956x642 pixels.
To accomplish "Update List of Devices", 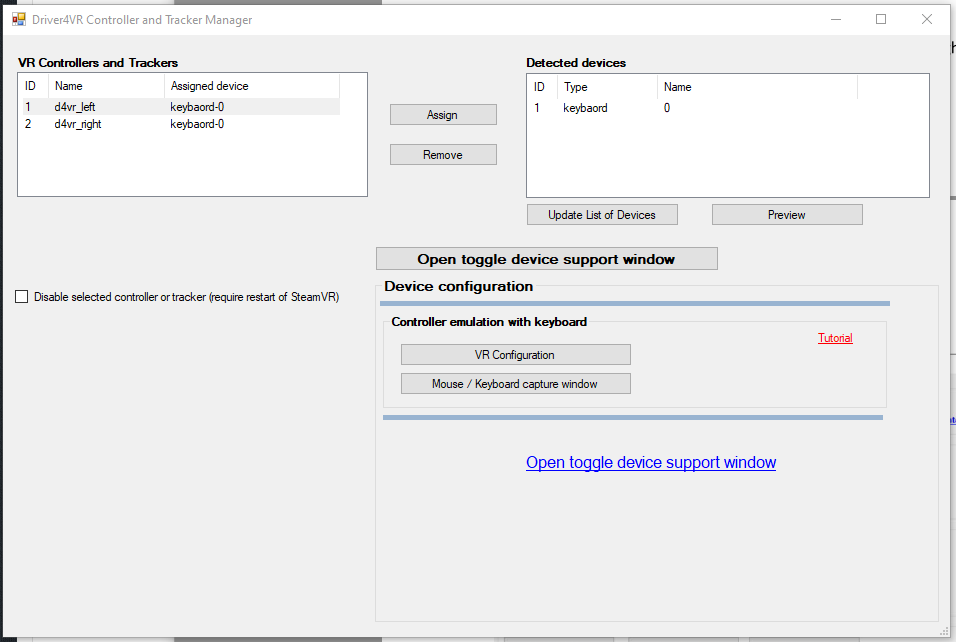I will point(602,215).
